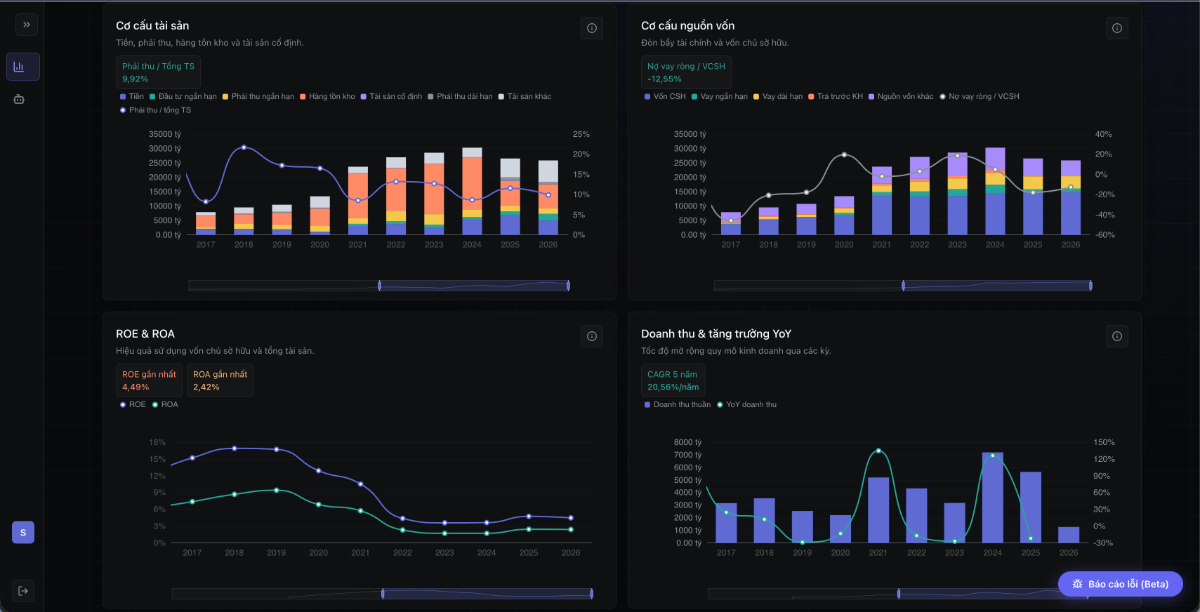Click the CAGR 5 năm 20,56%/năm stat card

(673, 380)
